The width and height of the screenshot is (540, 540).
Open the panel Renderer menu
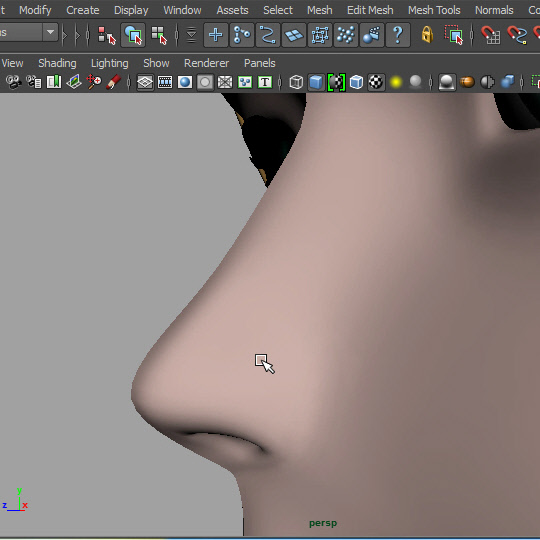click(x=207, y=63)
